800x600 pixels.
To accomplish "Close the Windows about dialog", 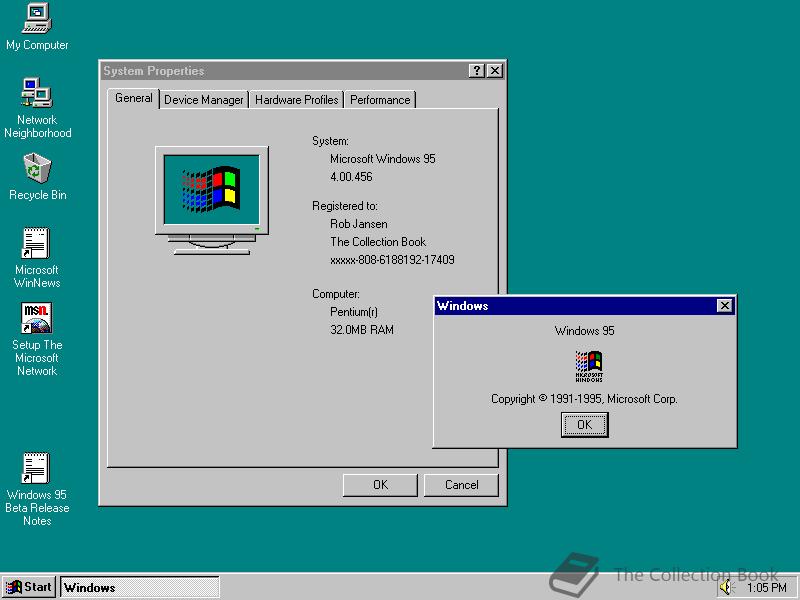I will (x=724, y=306).
